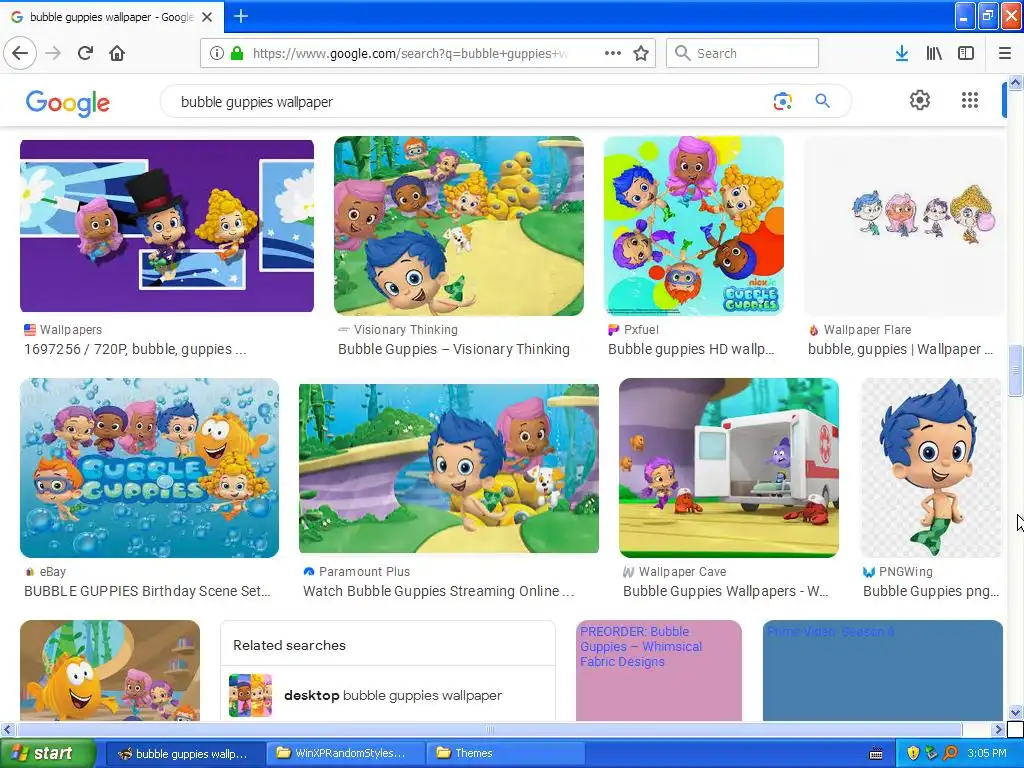Click the Google logo
1024x768 pixels.
pos(68,103)
